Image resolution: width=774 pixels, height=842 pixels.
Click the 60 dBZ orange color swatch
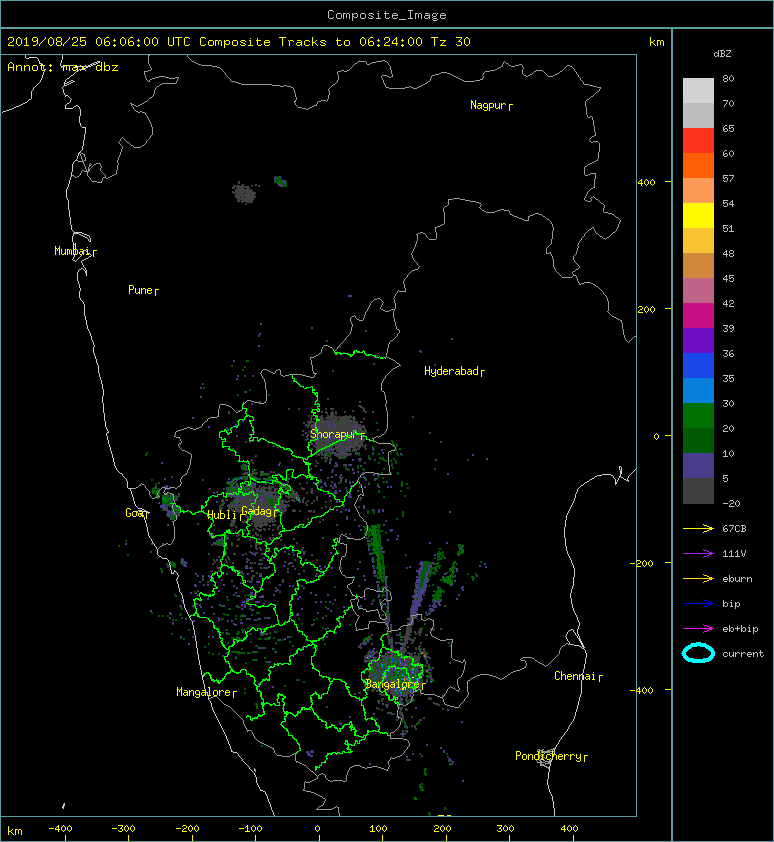point(698,165)
